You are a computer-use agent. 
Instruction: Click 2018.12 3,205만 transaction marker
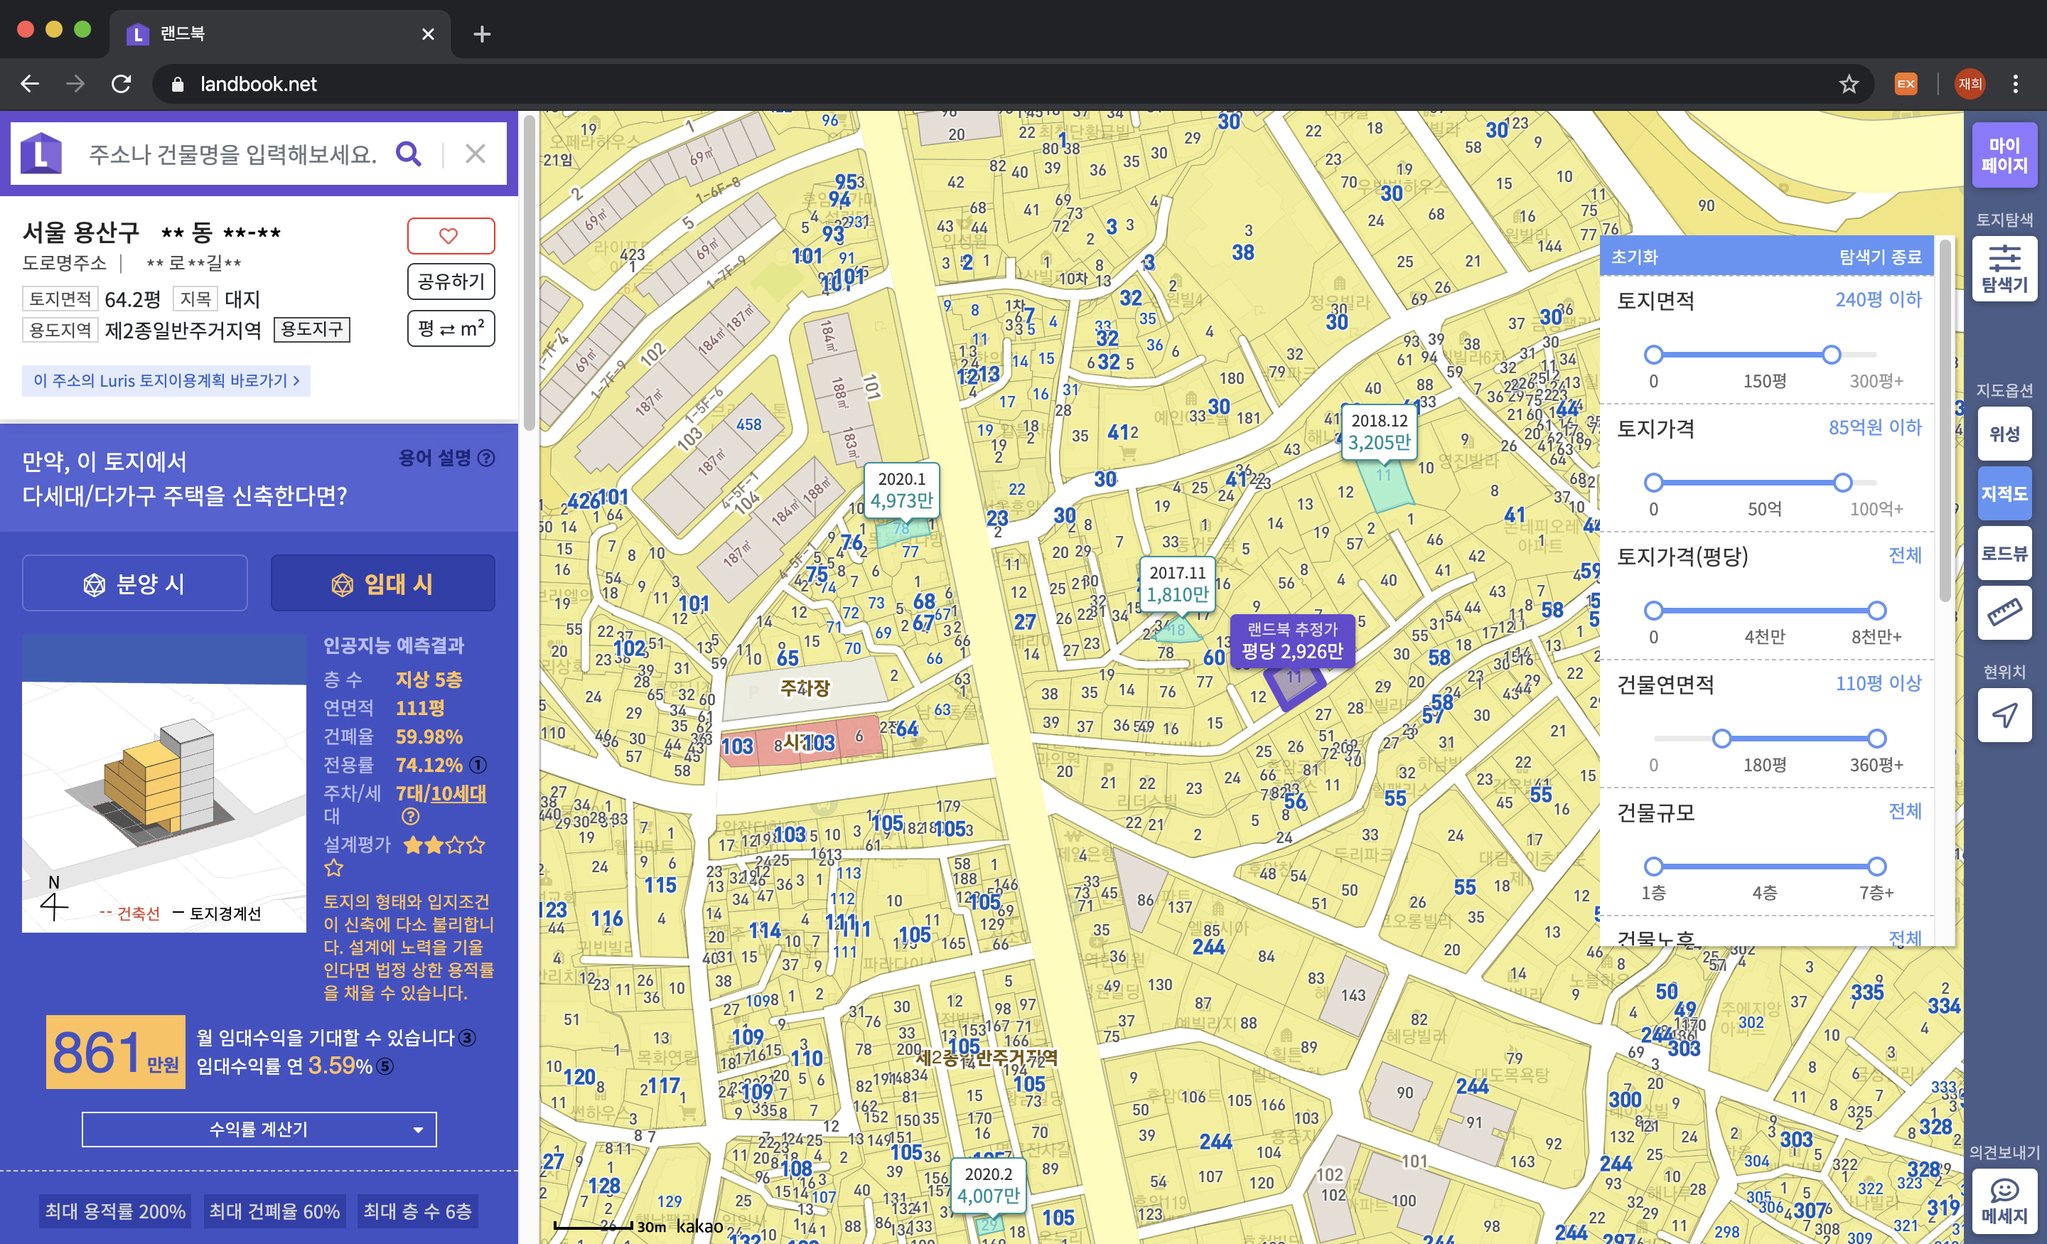[1379, 432]
